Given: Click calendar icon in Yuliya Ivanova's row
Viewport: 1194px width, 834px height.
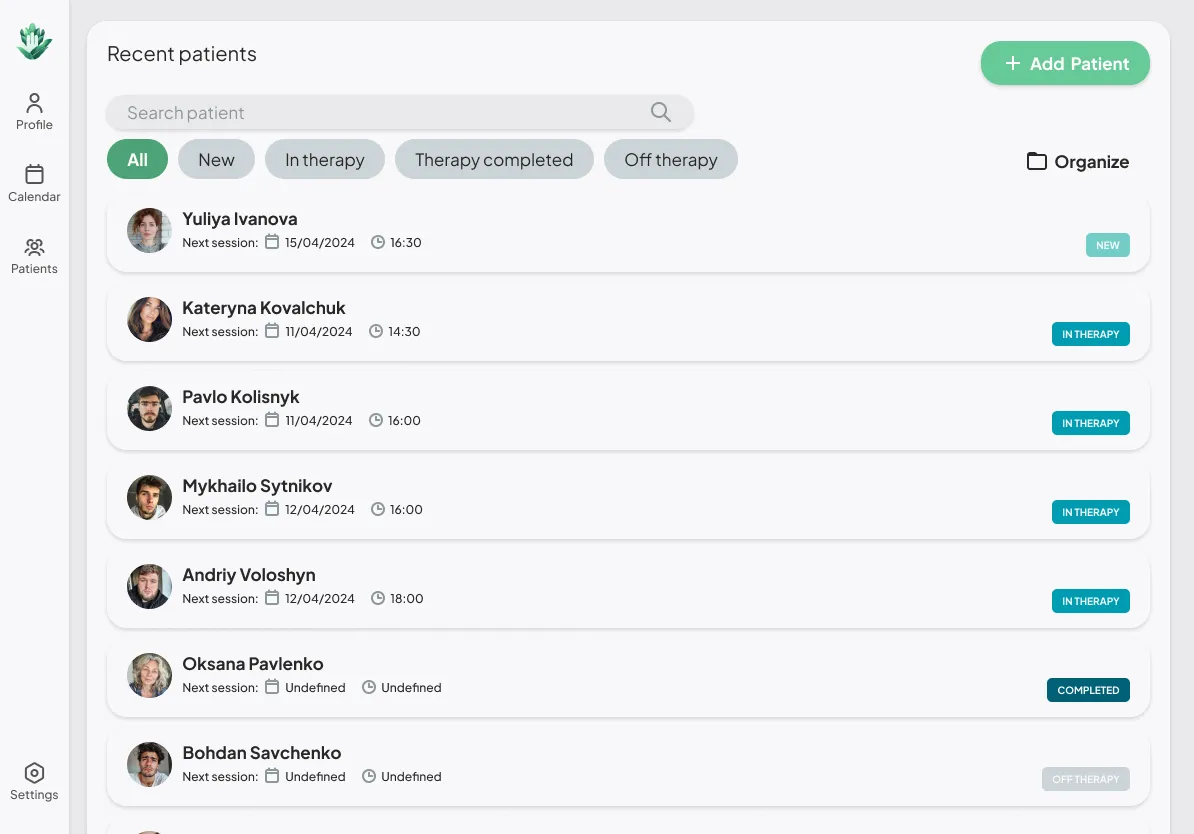Looking at the screenshot, I should 272,242.
